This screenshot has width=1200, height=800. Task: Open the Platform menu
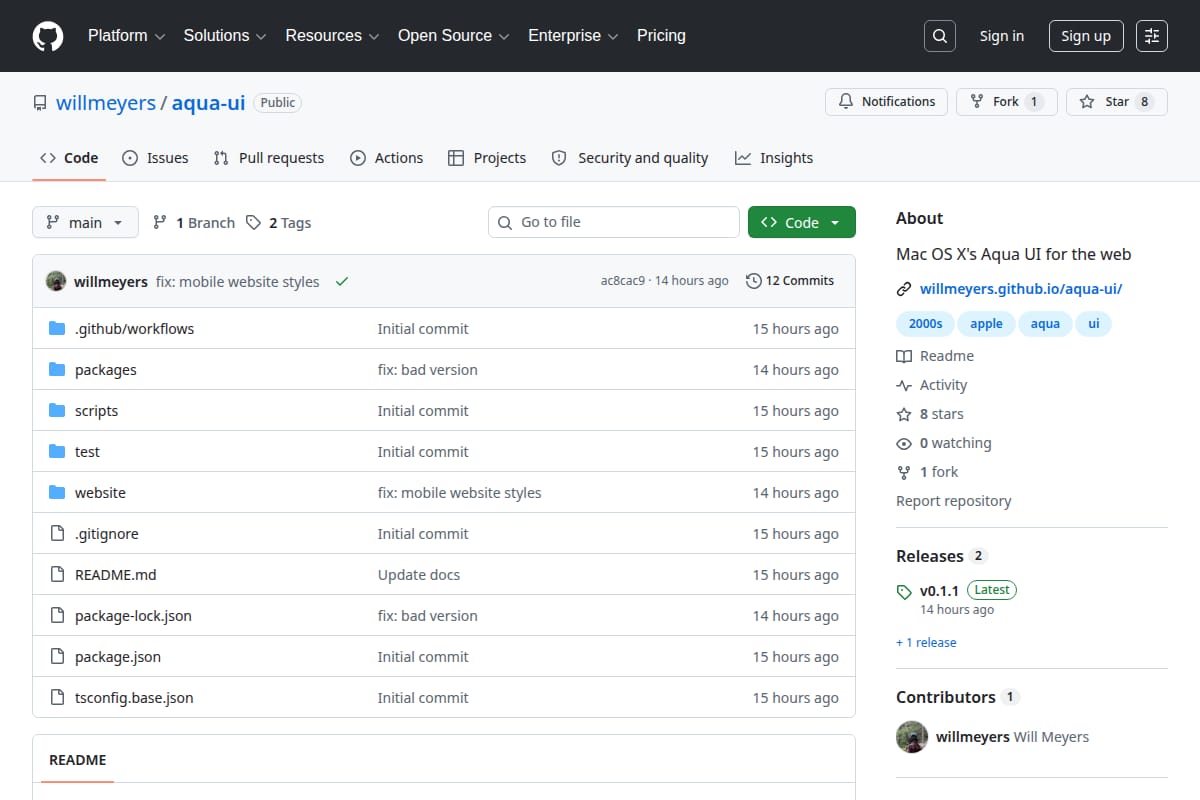pos(126,36)
